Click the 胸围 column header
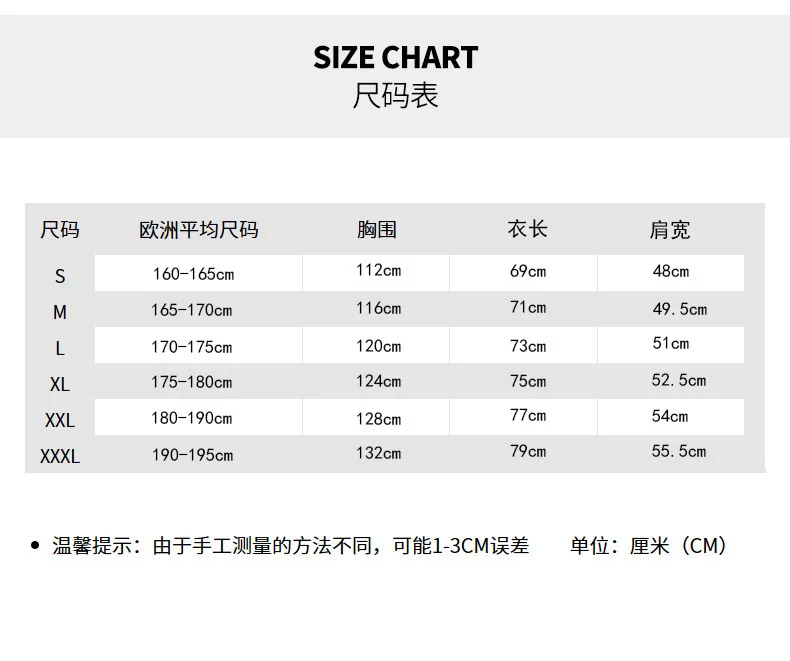 click(x=377, y=230)
